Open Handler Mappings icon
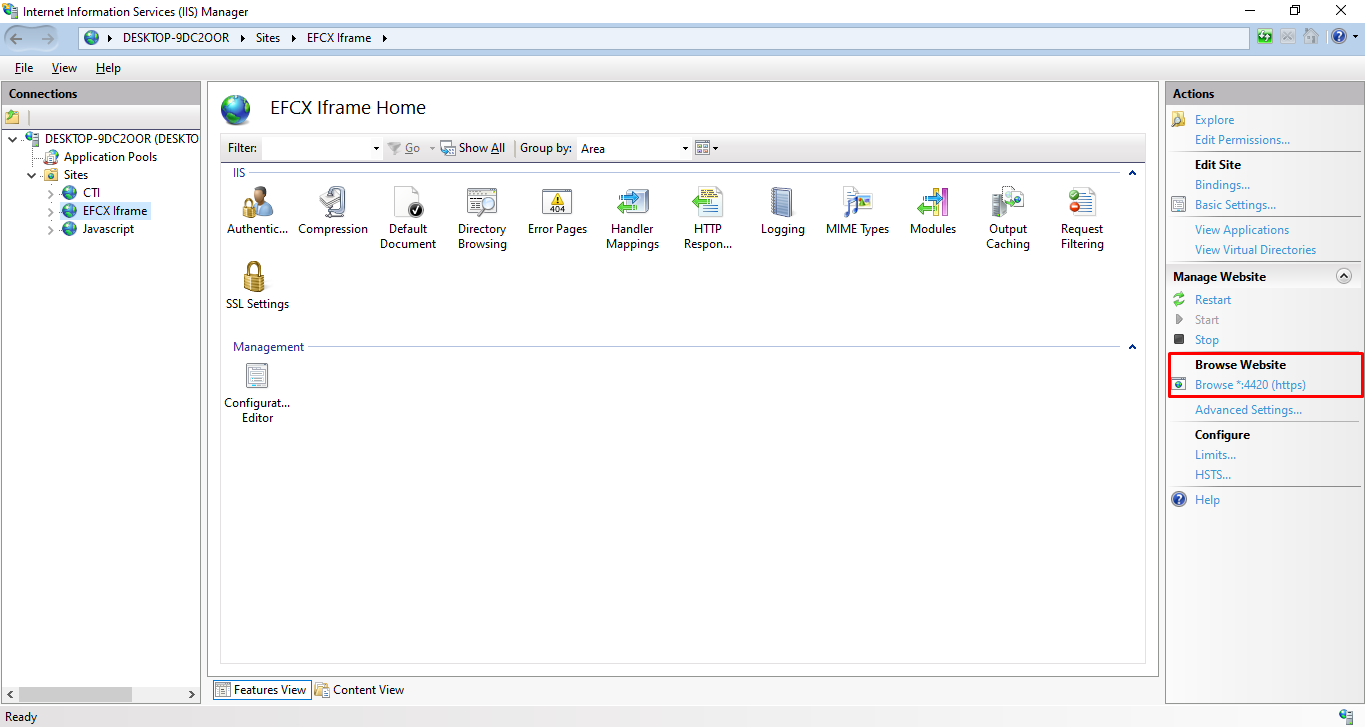Screen dimensions: 1365x727 632,204
